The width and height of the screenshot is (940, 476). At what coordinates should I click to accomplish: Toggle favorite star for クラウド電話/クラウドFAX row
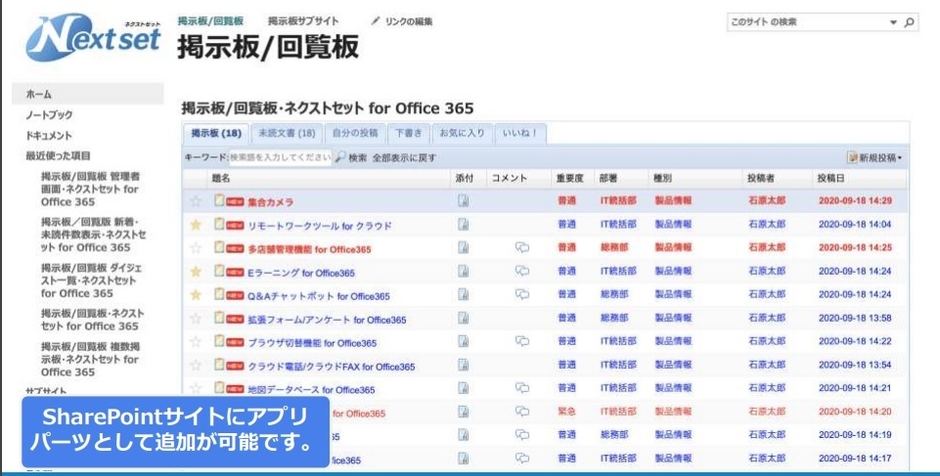(x=195, y=365)
